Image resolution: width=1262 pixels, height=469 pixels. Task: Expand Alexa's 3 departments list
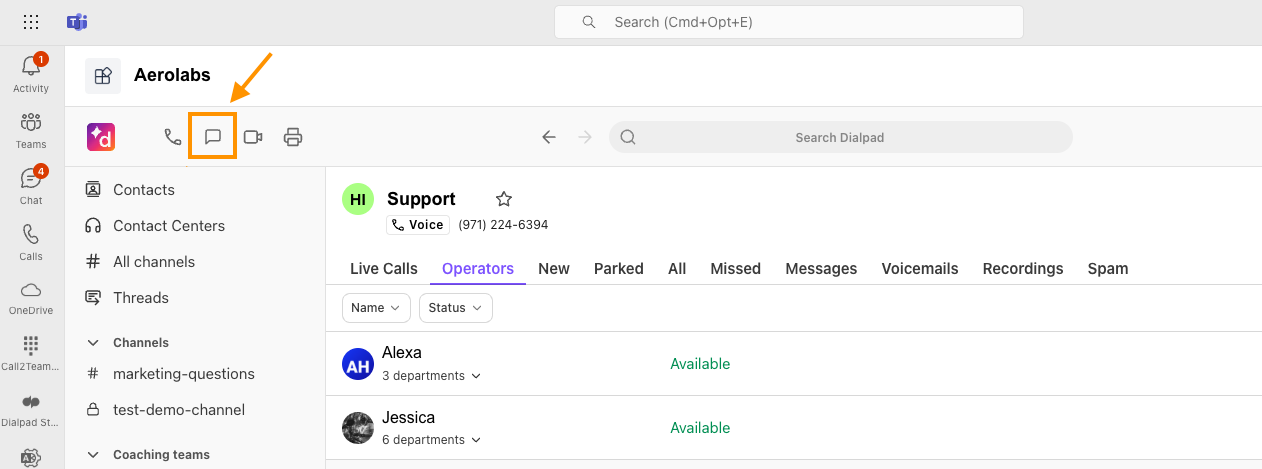[x=431, y=376]
